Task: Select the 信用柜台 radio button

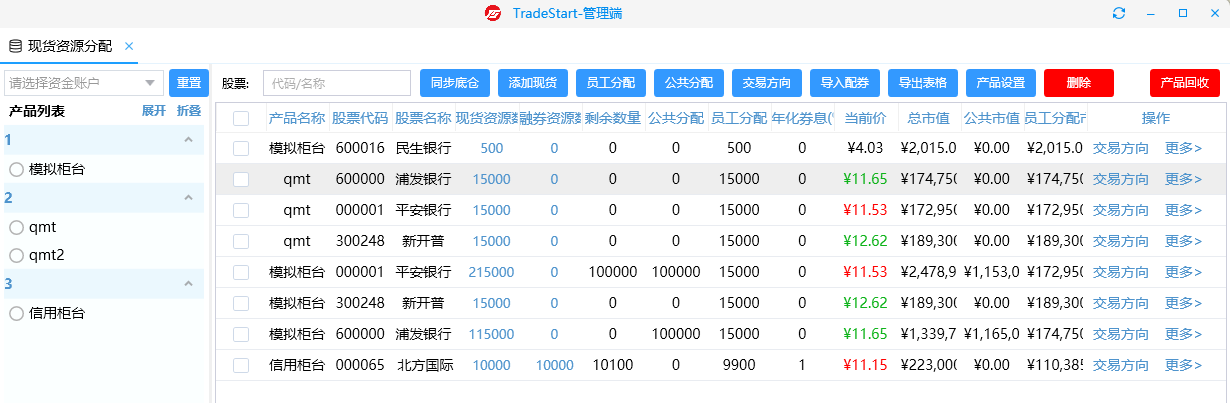Action: pos(16,313)
